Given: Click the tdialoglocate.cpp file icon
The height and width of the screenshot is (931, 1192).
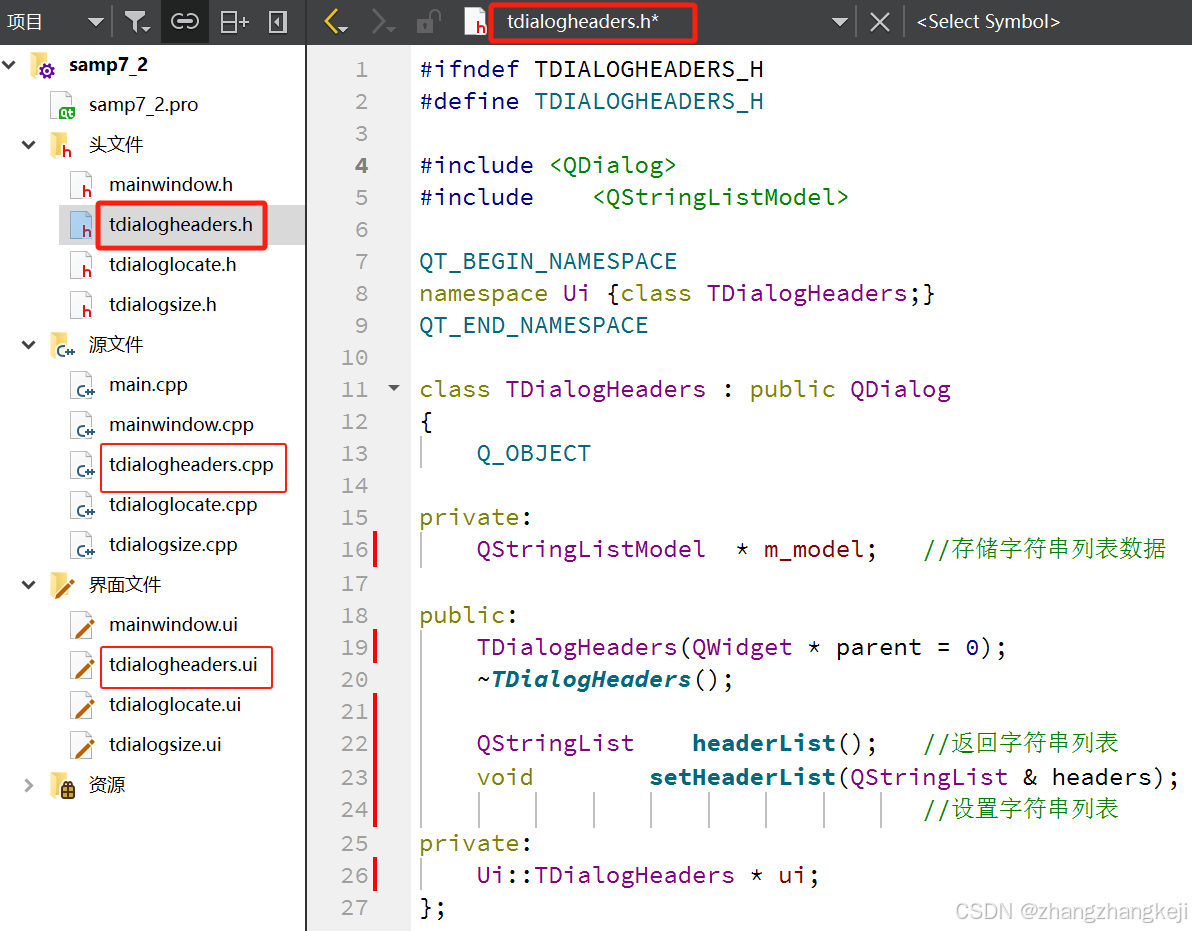Looking at the screenshot, I should tap(83, 505).
